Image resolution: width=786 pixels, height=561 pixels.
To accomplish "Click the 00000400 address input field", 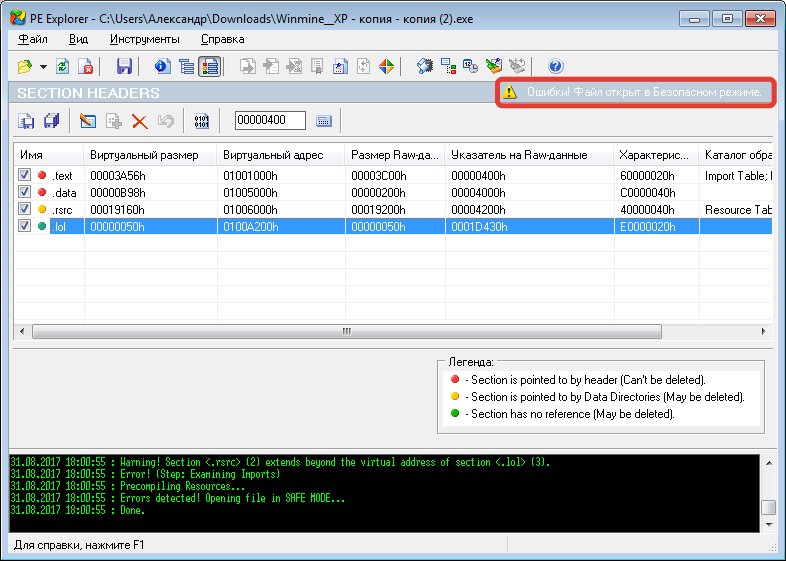I will (x=270, y=121).
